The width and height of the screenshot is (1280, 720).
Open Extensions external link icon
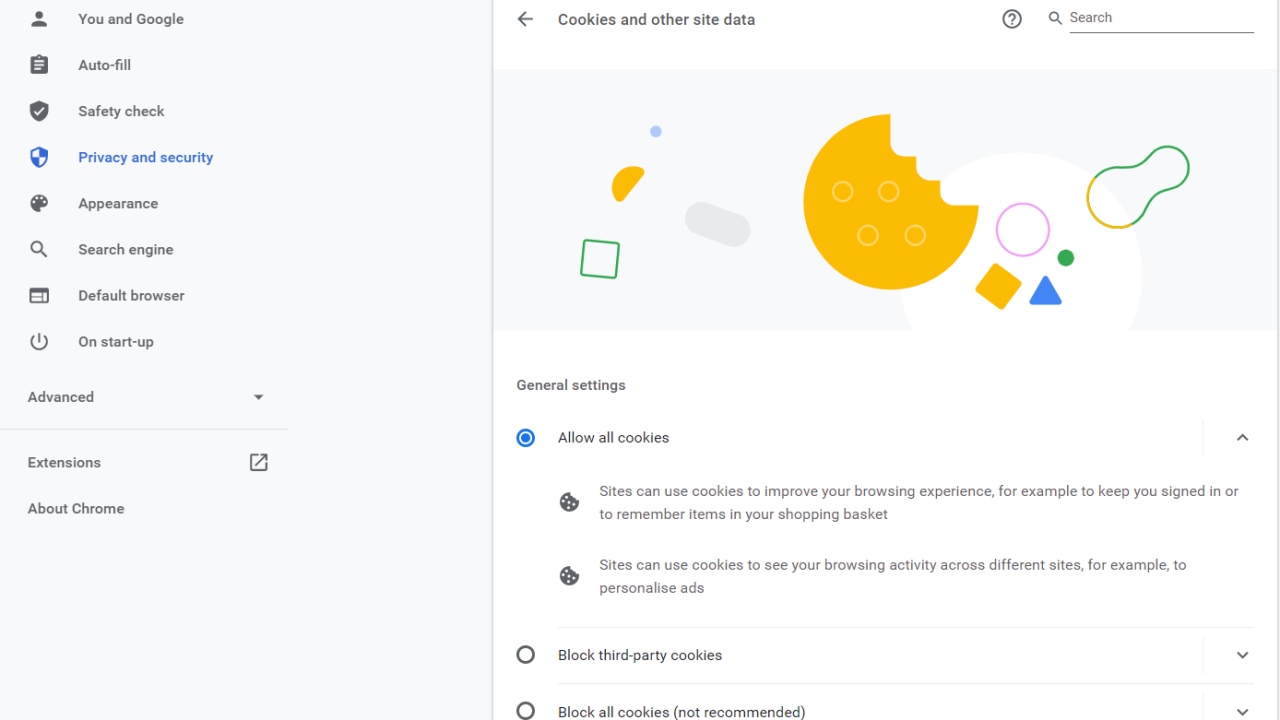[259, 462]
